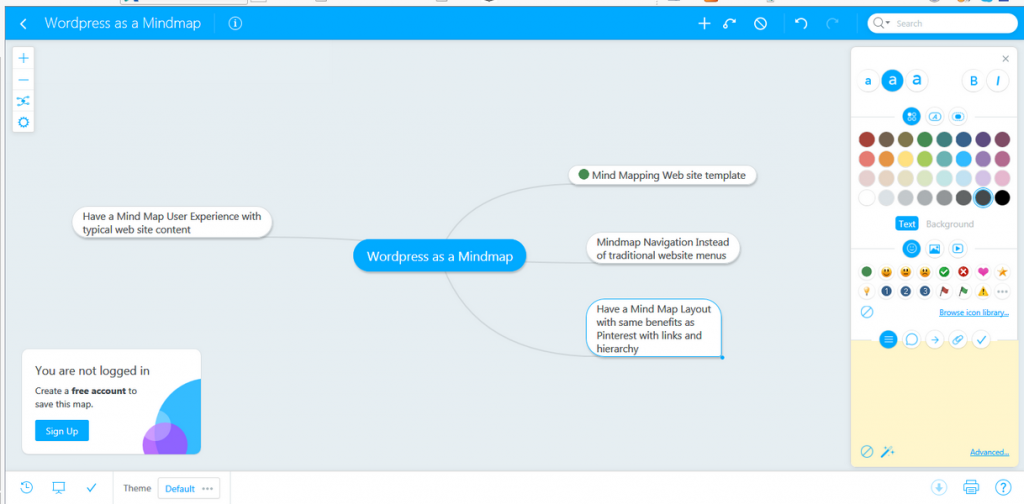Toggle italic text formatting
1024x504 pixels.
point(998,81)
